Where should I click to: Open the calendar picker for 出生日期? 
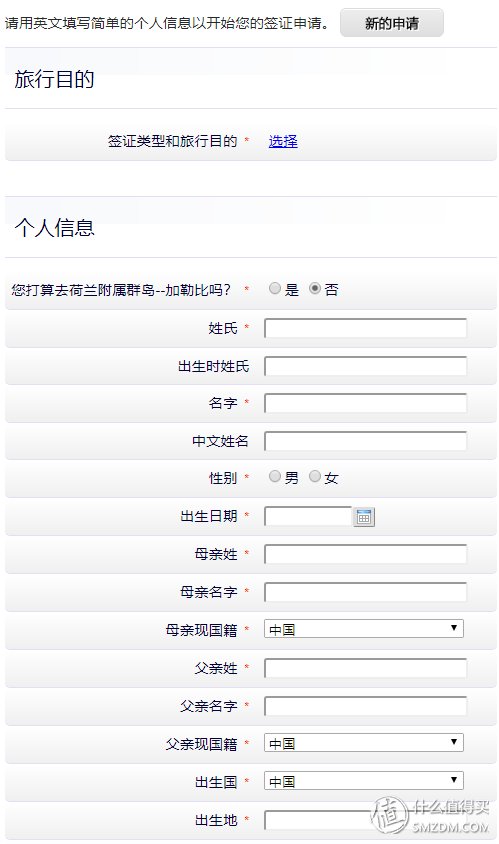click(x=364, y=517)
